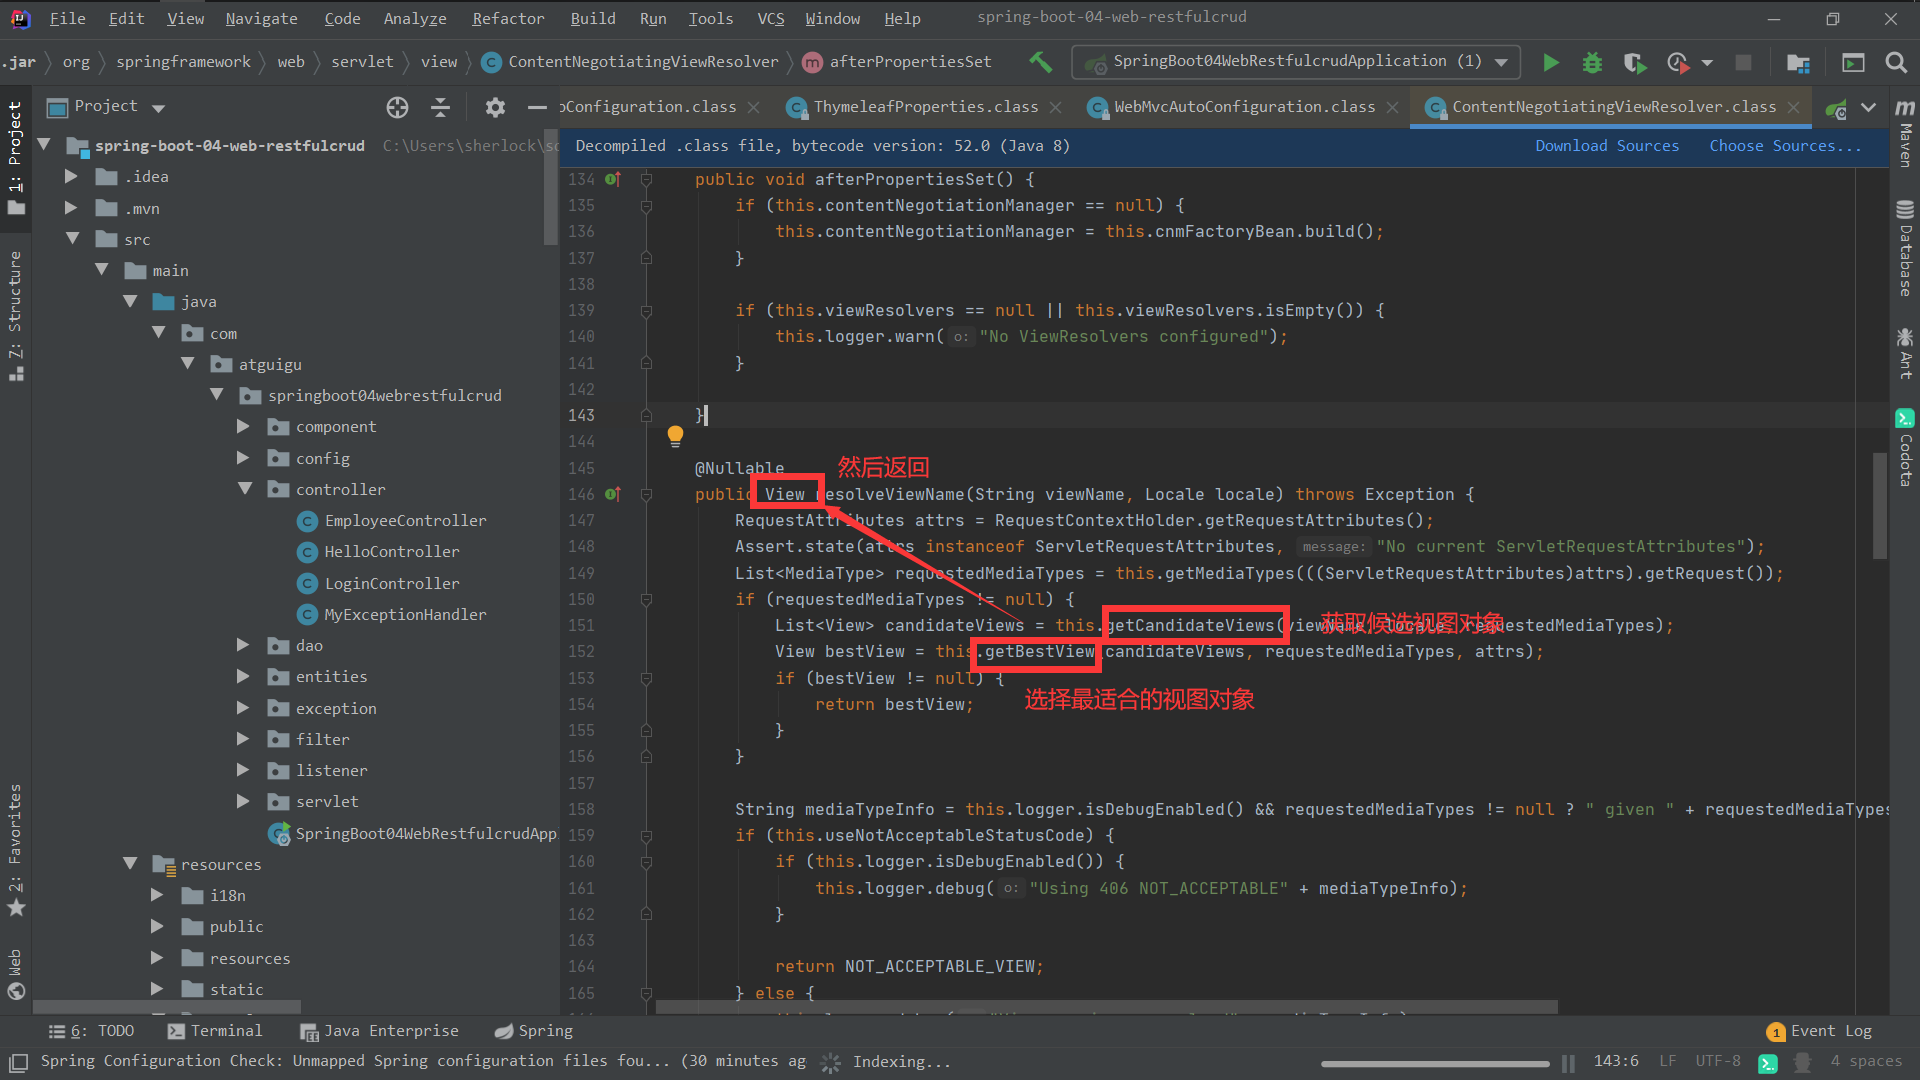
Task: Open the EmployeeController file
Action: click(404, 521)
